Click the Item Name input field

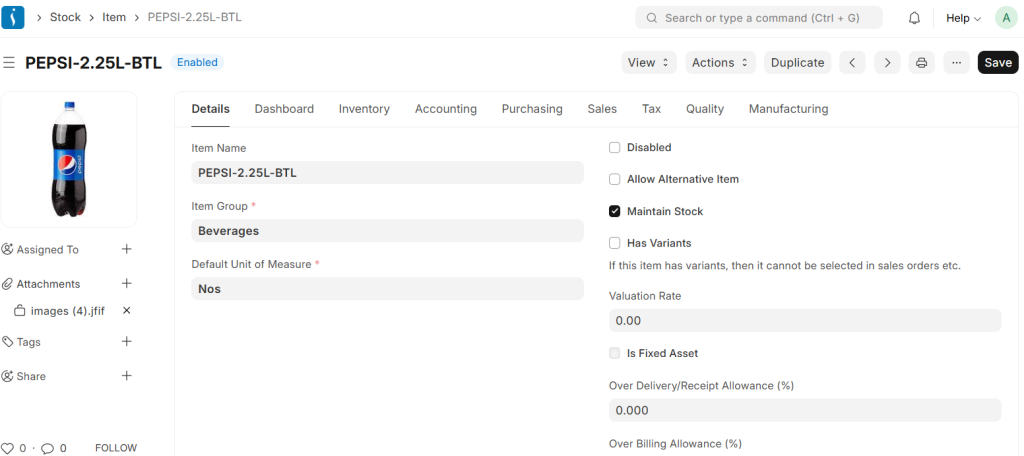[x=387, y=172]
